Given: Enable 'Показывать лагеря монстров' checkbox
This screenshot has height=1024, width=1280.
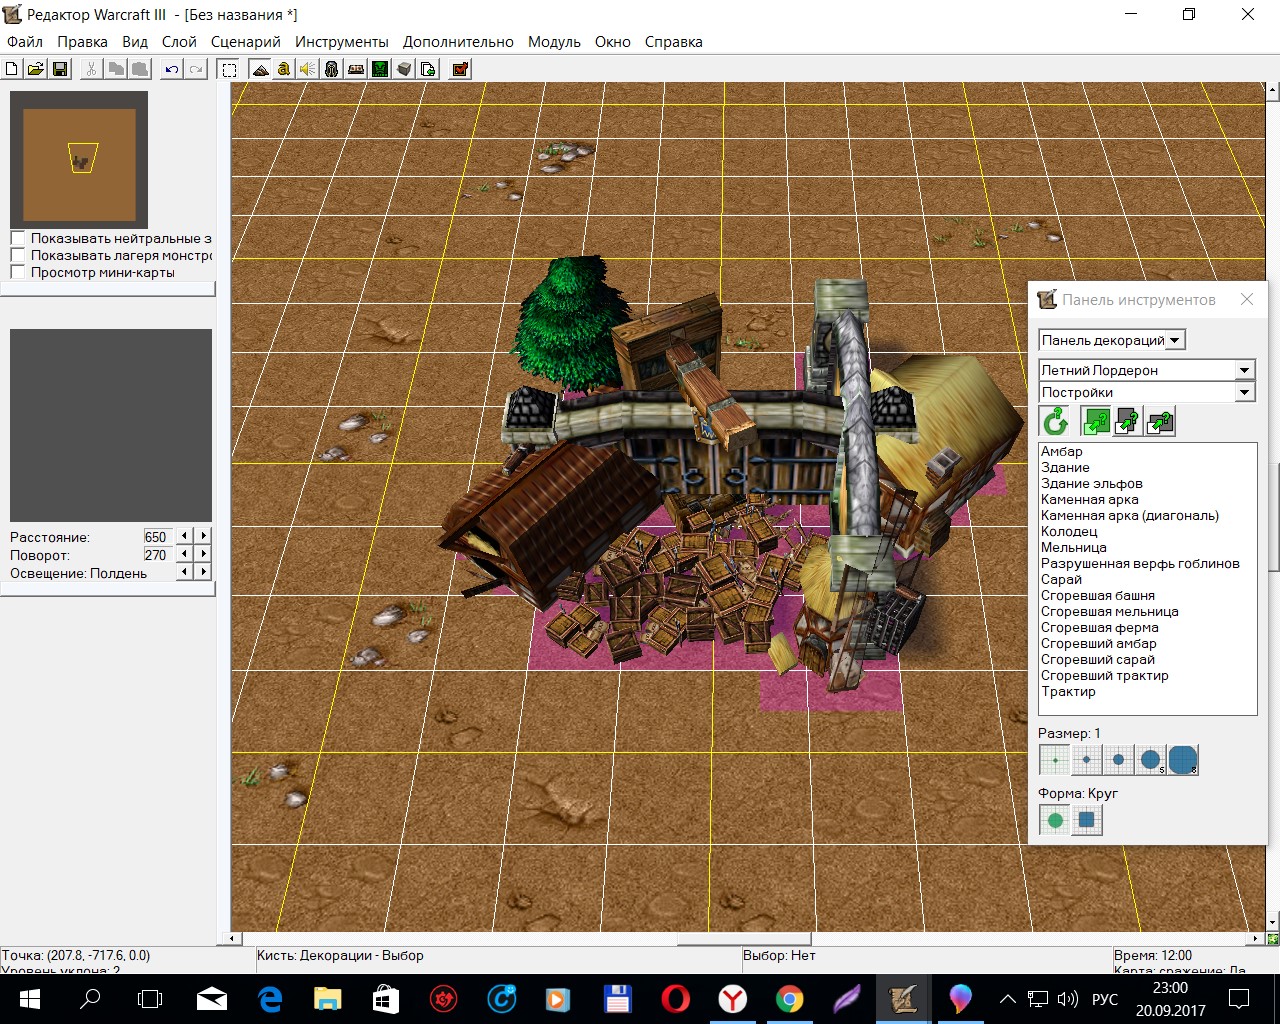Looking at the screenshot, I should [x=17, y=255].
